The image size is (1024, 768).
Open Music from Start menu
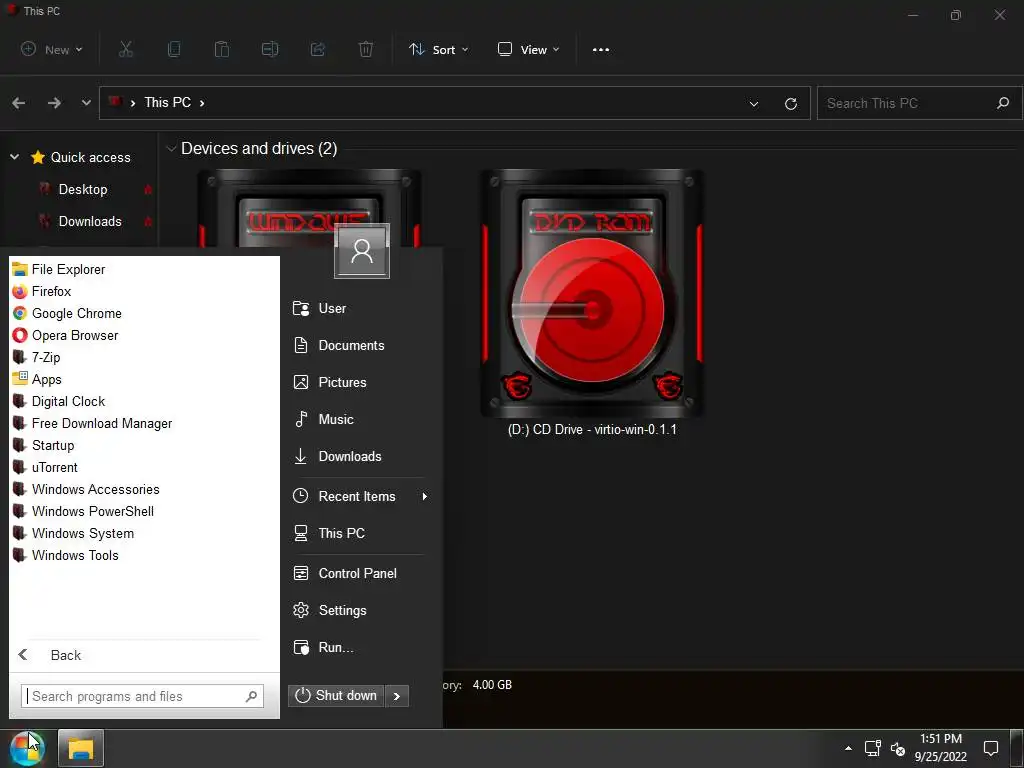tap(323, 419)
